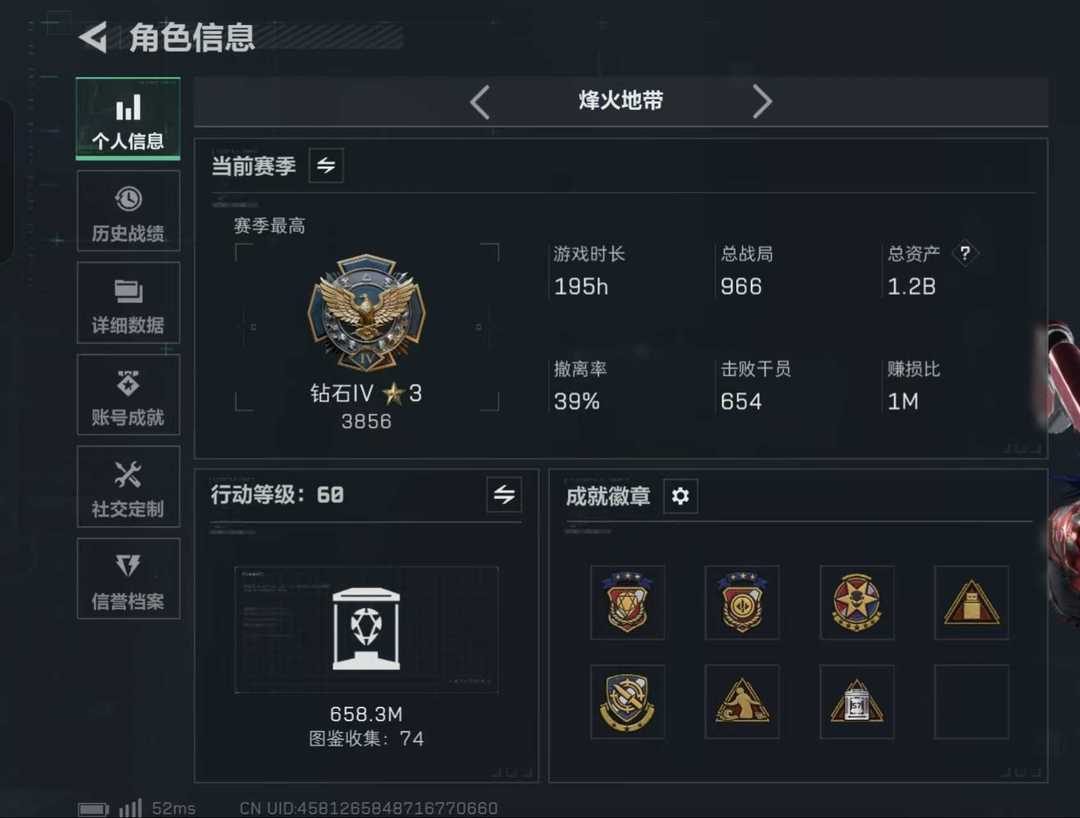Toggle the 行动等级 swap button
Image resolution: width=1080 pixels, height=818 pixels.
(x=503, y=494)
